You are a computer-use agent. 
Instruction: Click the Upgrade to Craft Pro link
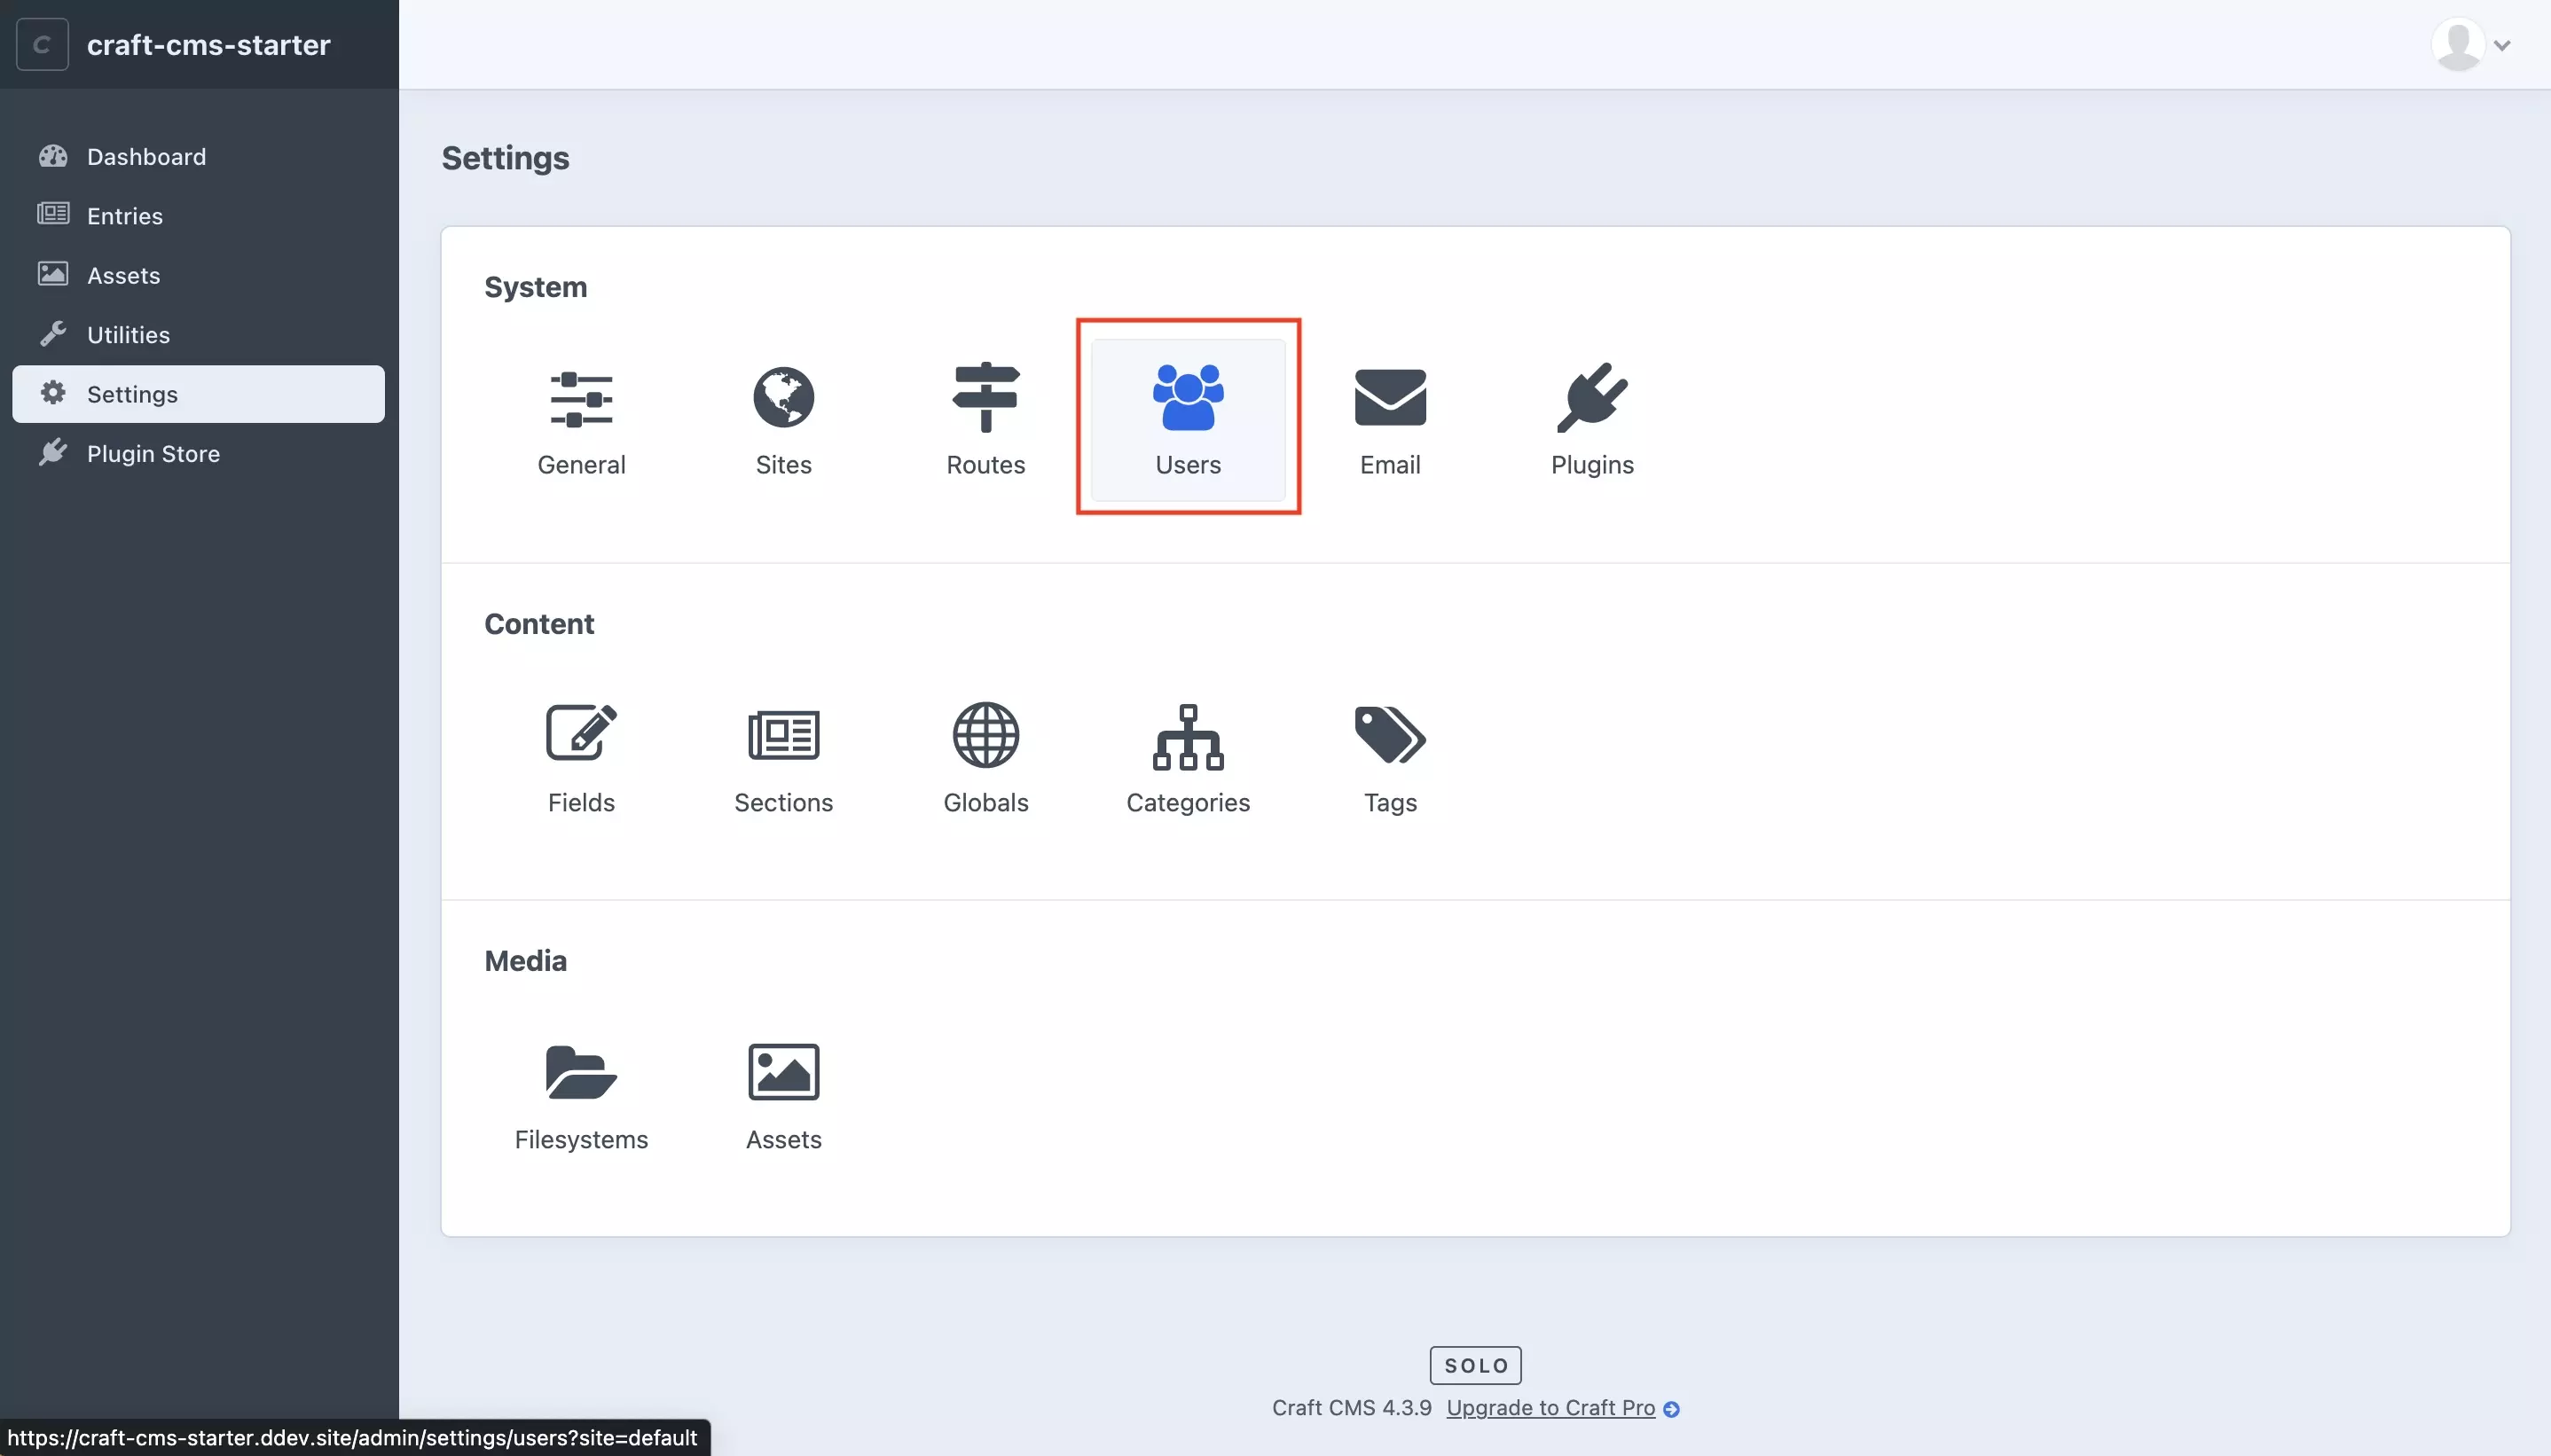point(1550,1408)
